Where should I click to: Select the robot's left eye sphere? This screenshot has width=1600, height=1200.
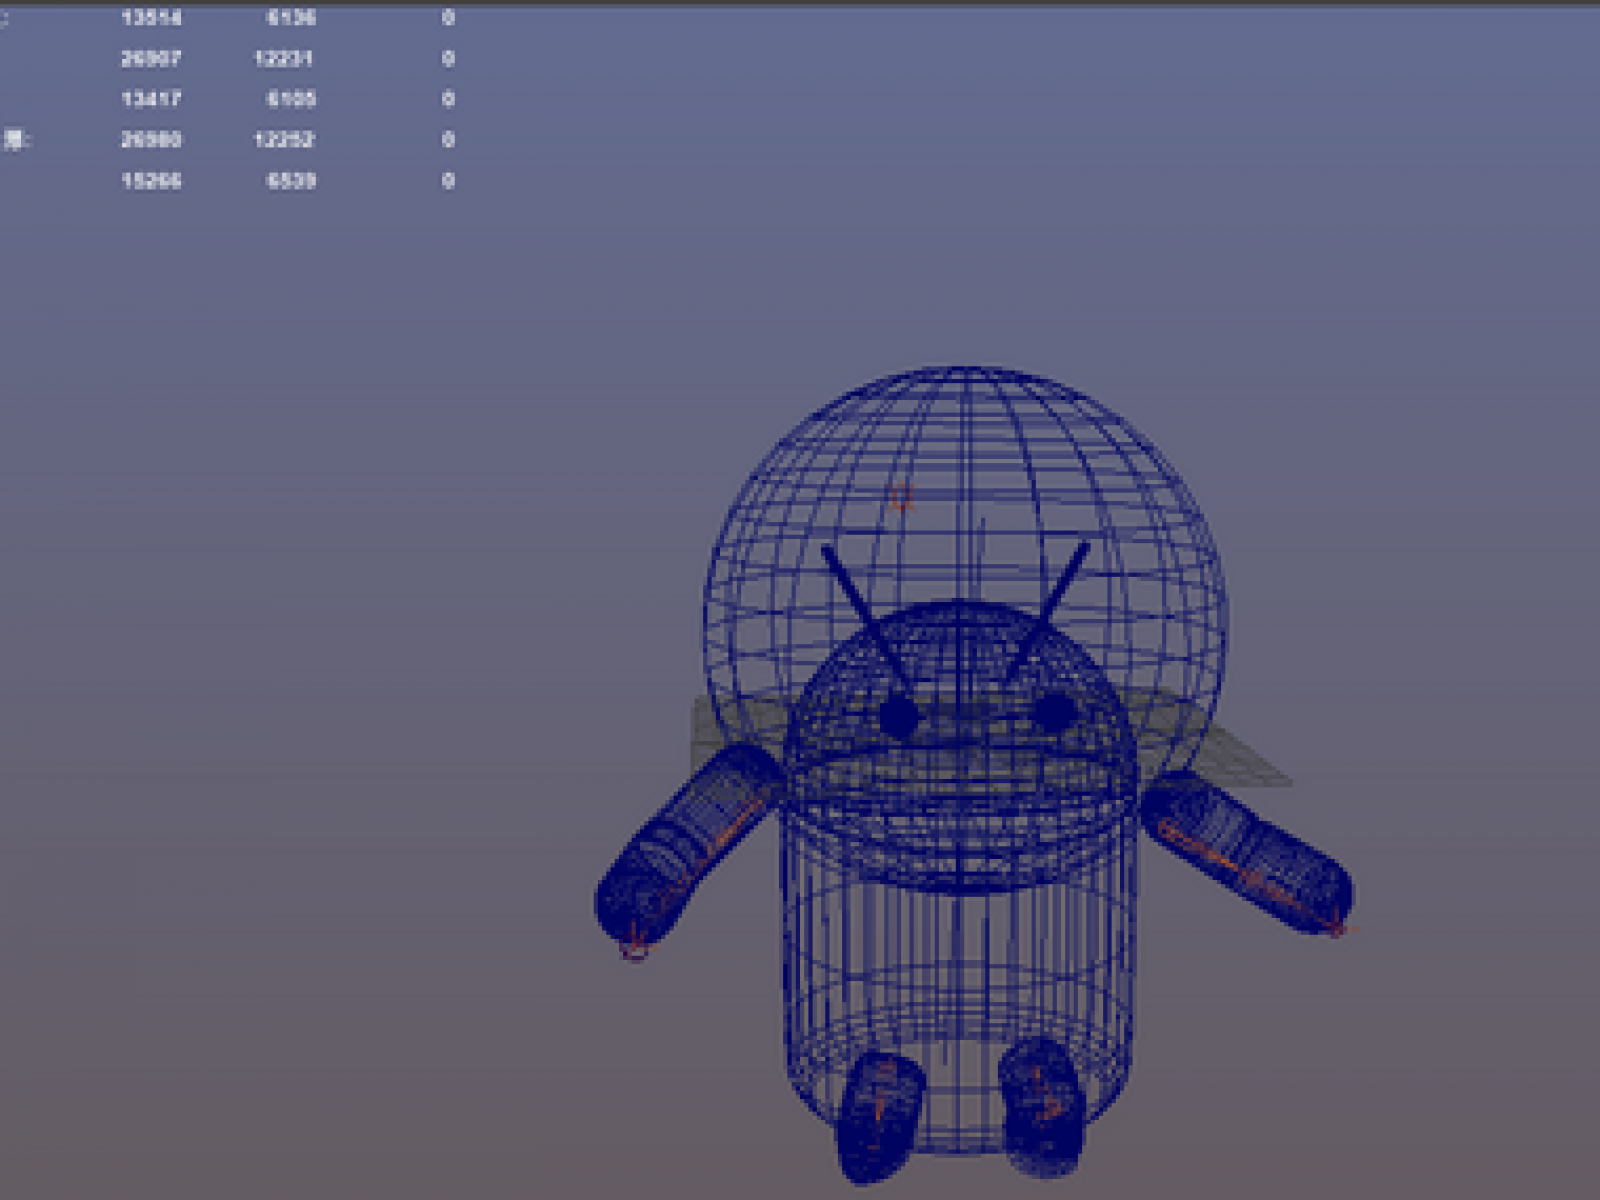[x=899, y=716]
